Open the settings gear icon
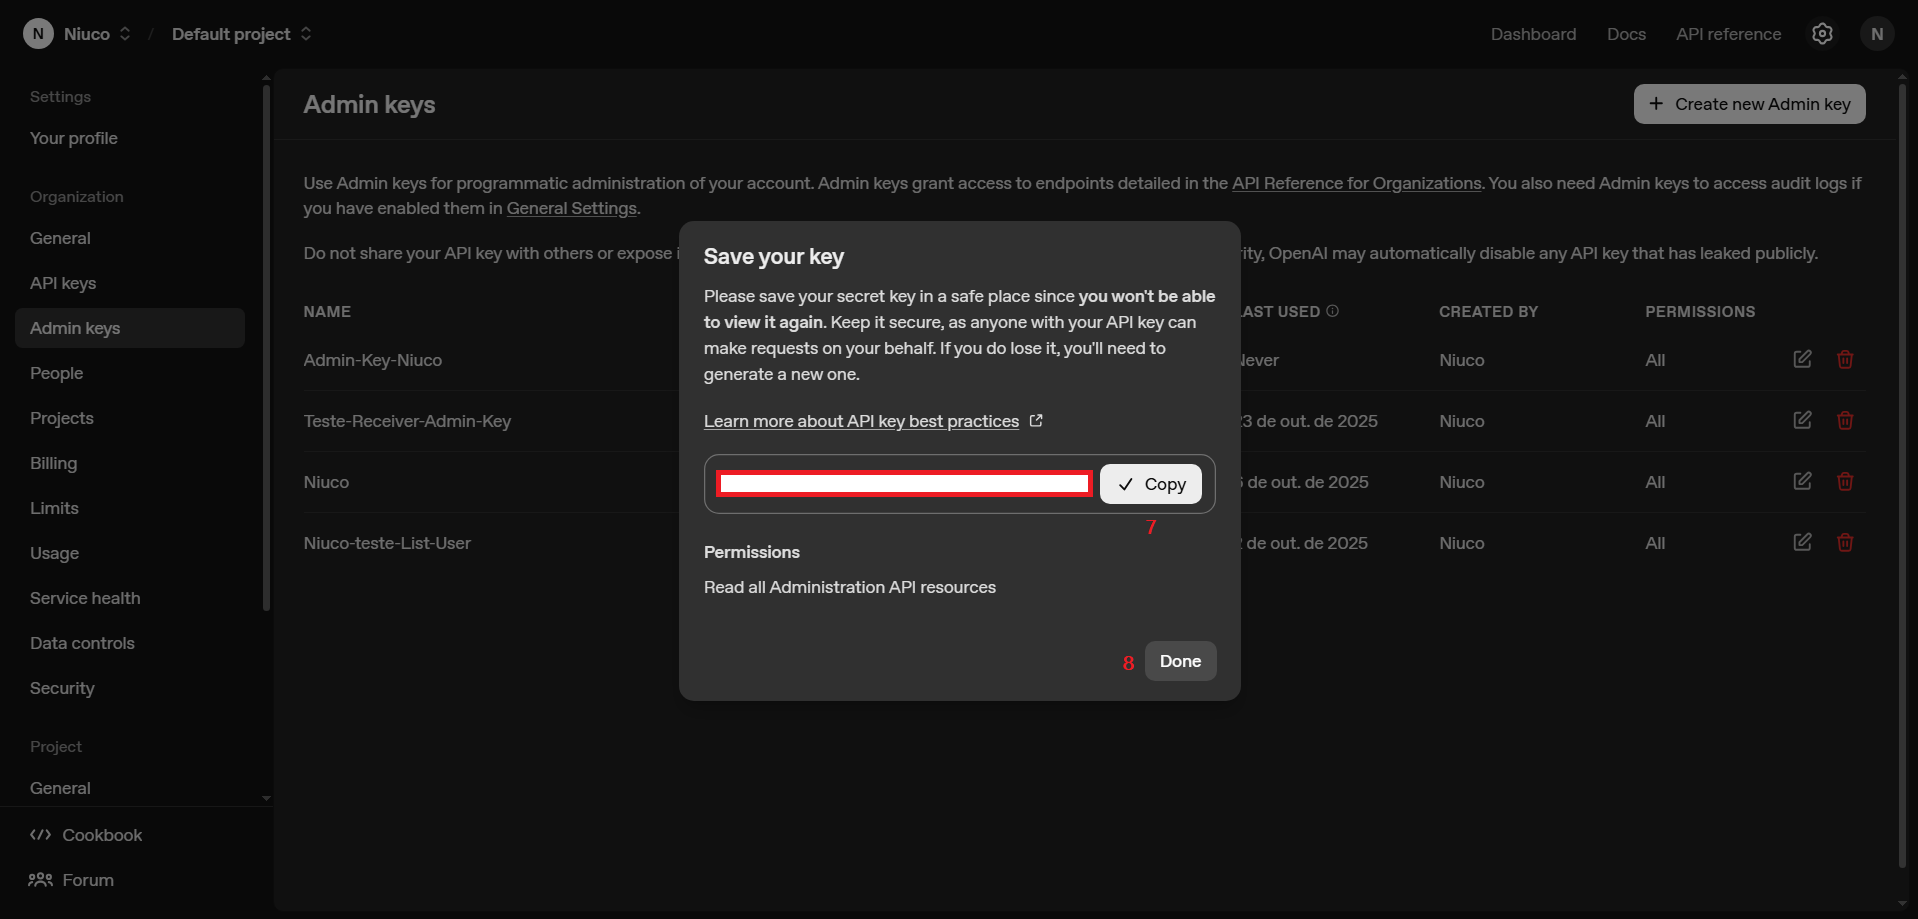 1822,34
